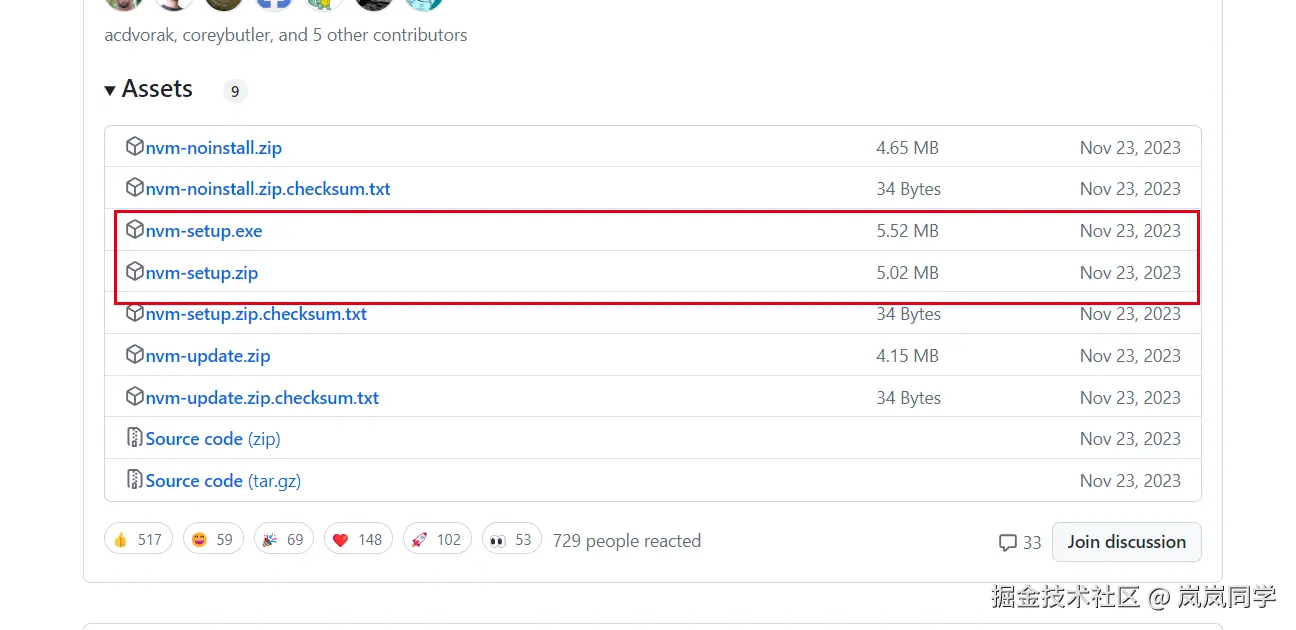
Task: Toggle the heart reaction with 148
Action: [x=357, y=540]
